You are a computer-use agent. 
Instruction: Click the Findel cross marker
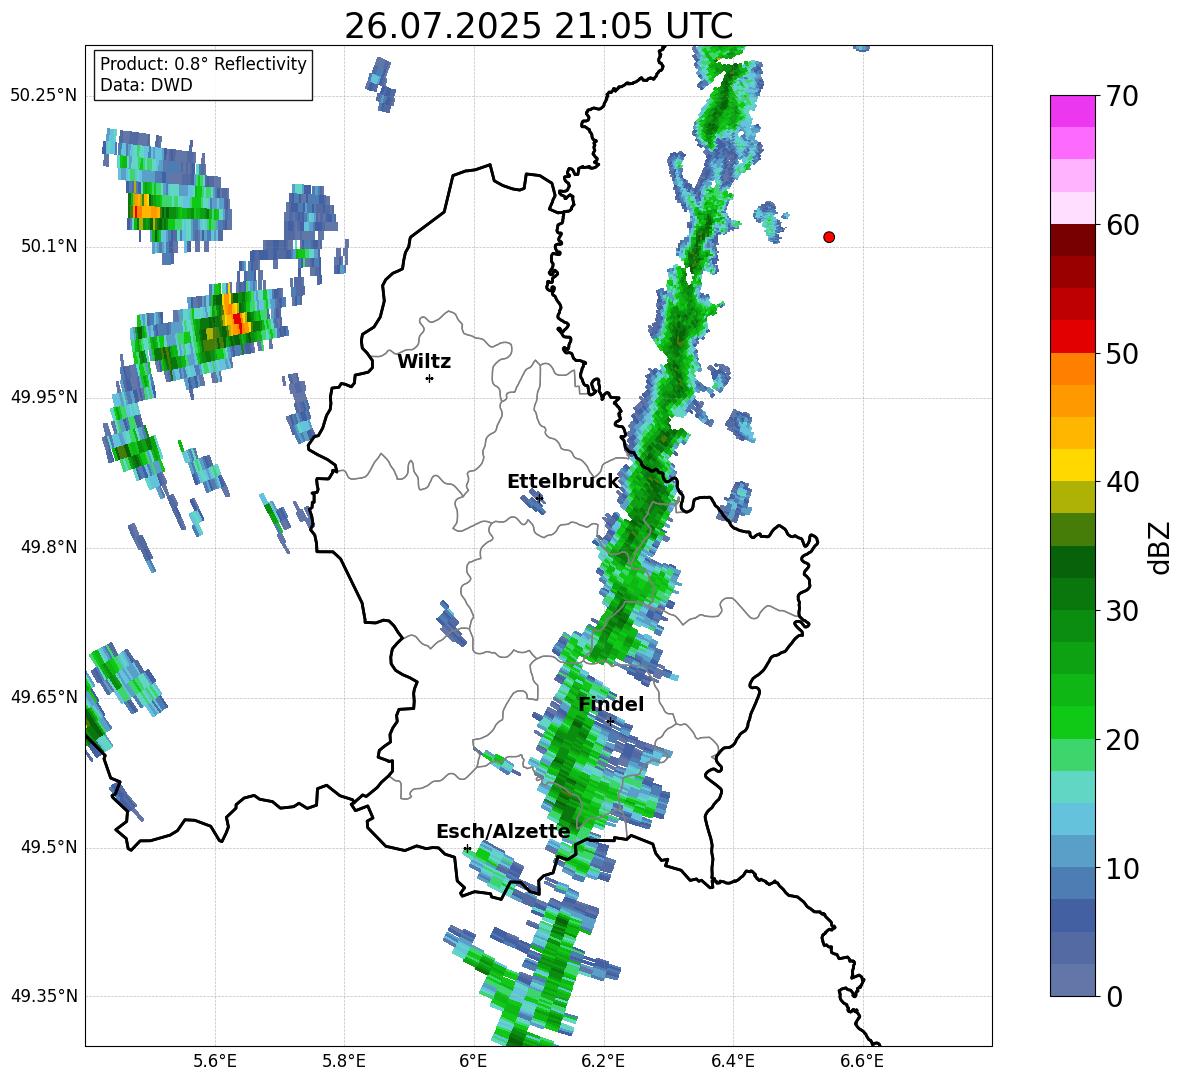pyautogui.click(x=610, y=721)
